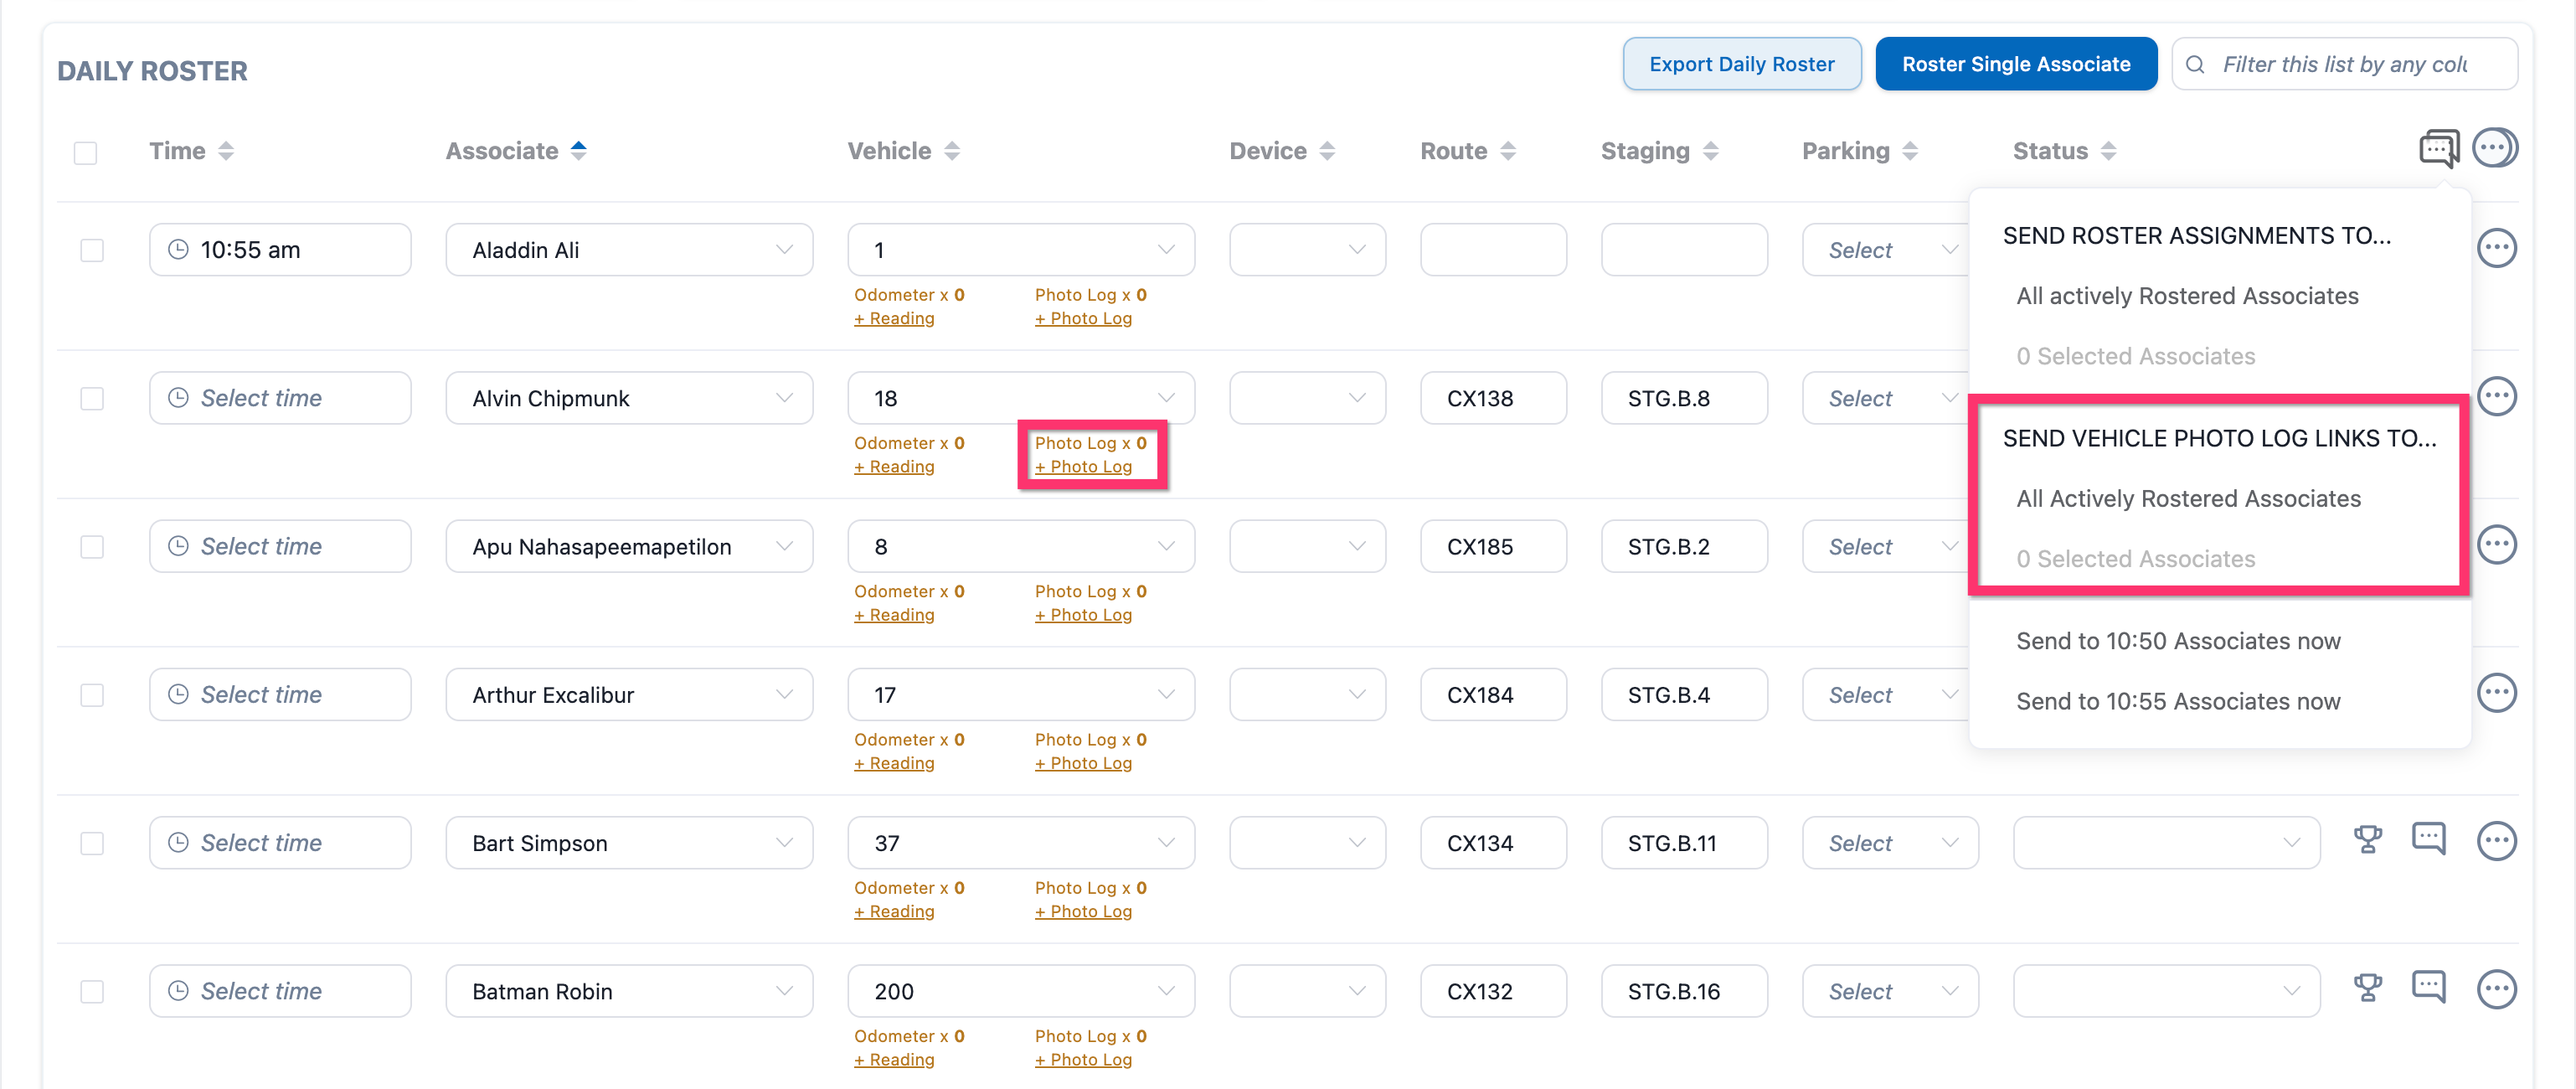Image resolution: width=2576 pixels, height=1089 pixels.
Task: Click trophy icon in Bart Simpson row
Action: [x=2367, y=839]
